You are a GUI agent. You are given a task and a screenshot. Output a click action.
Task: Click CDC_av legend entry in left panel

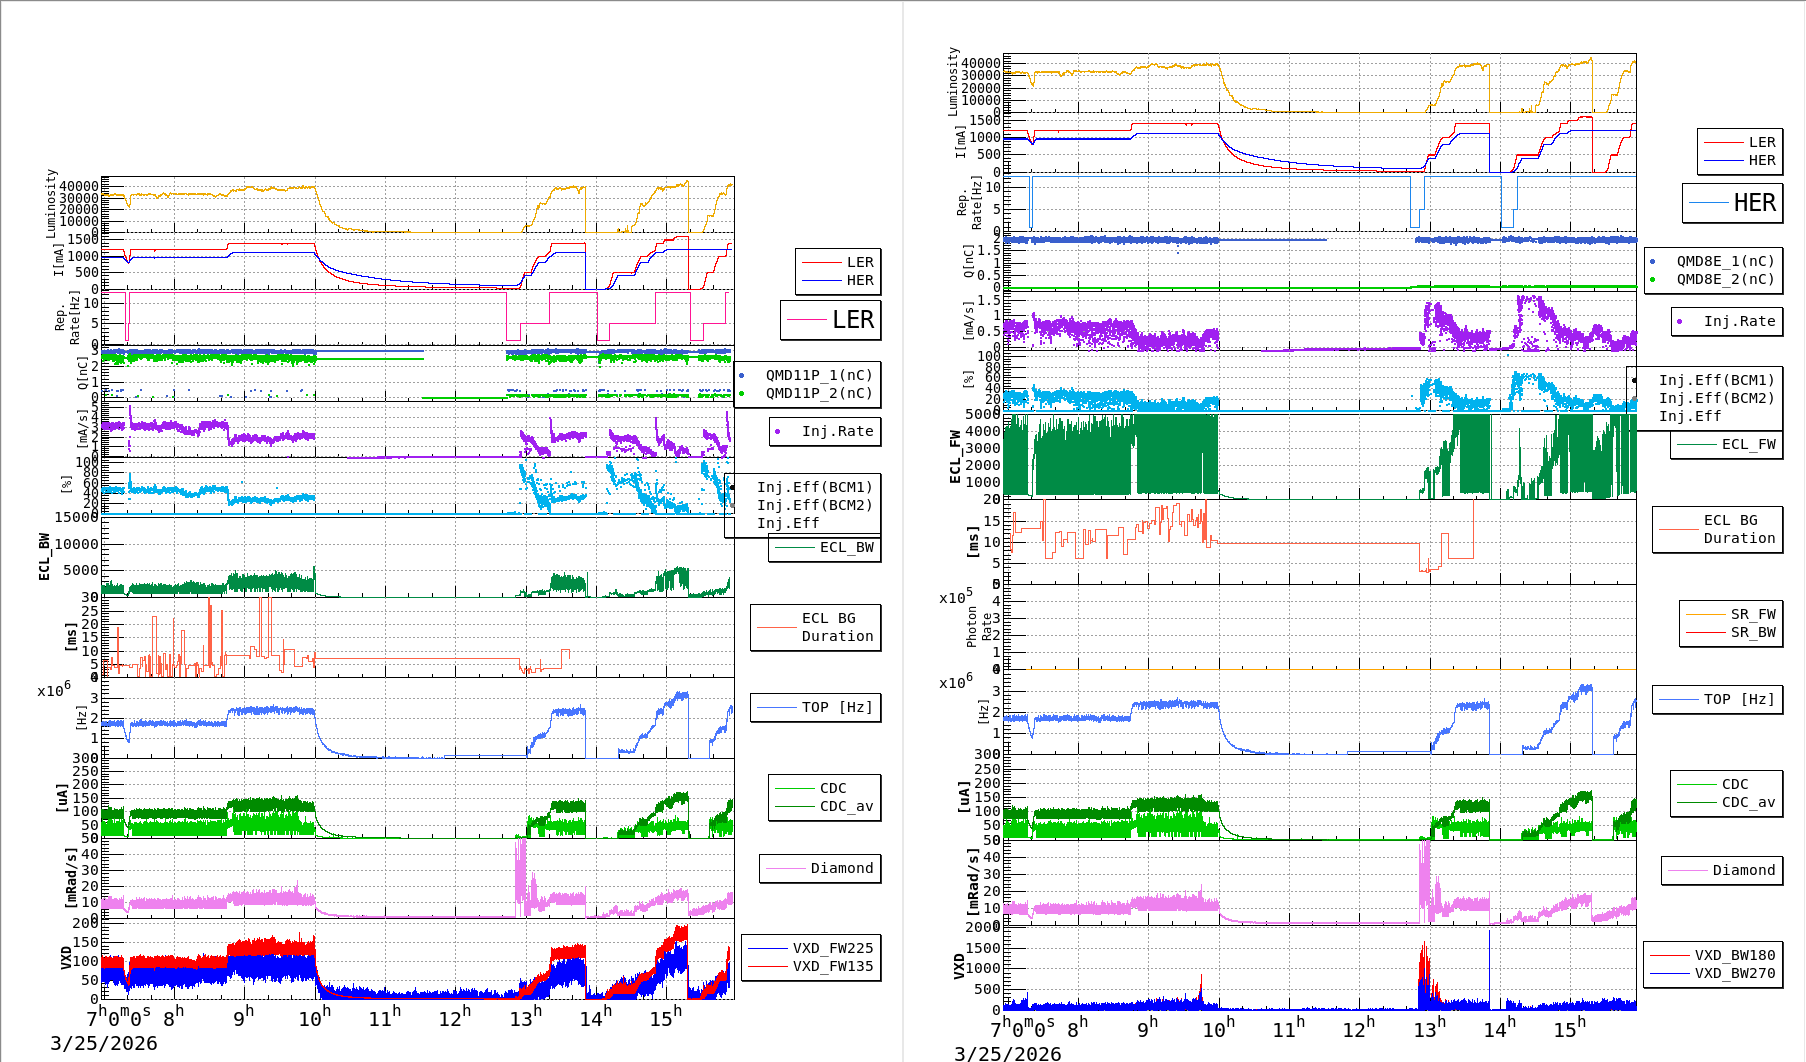coord(846,806)
